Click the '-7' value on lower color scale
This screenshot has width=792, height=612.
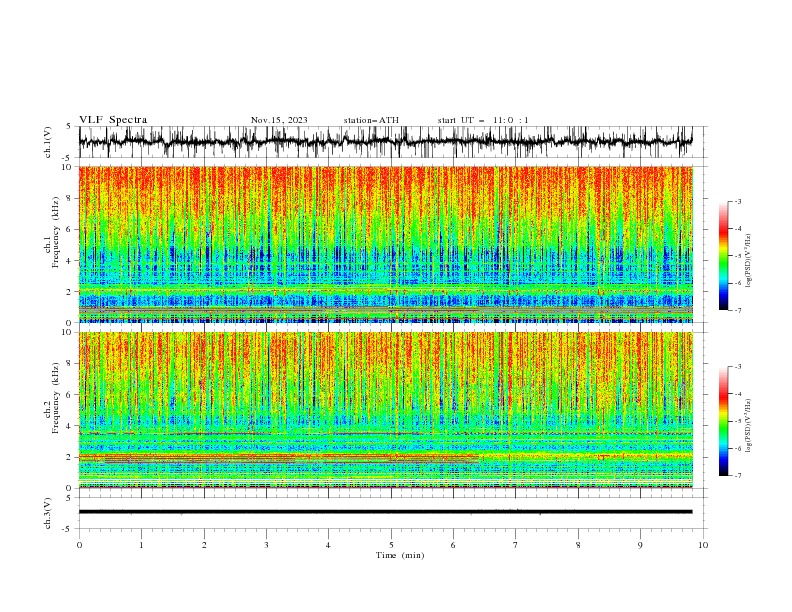[x=737, y=476]
